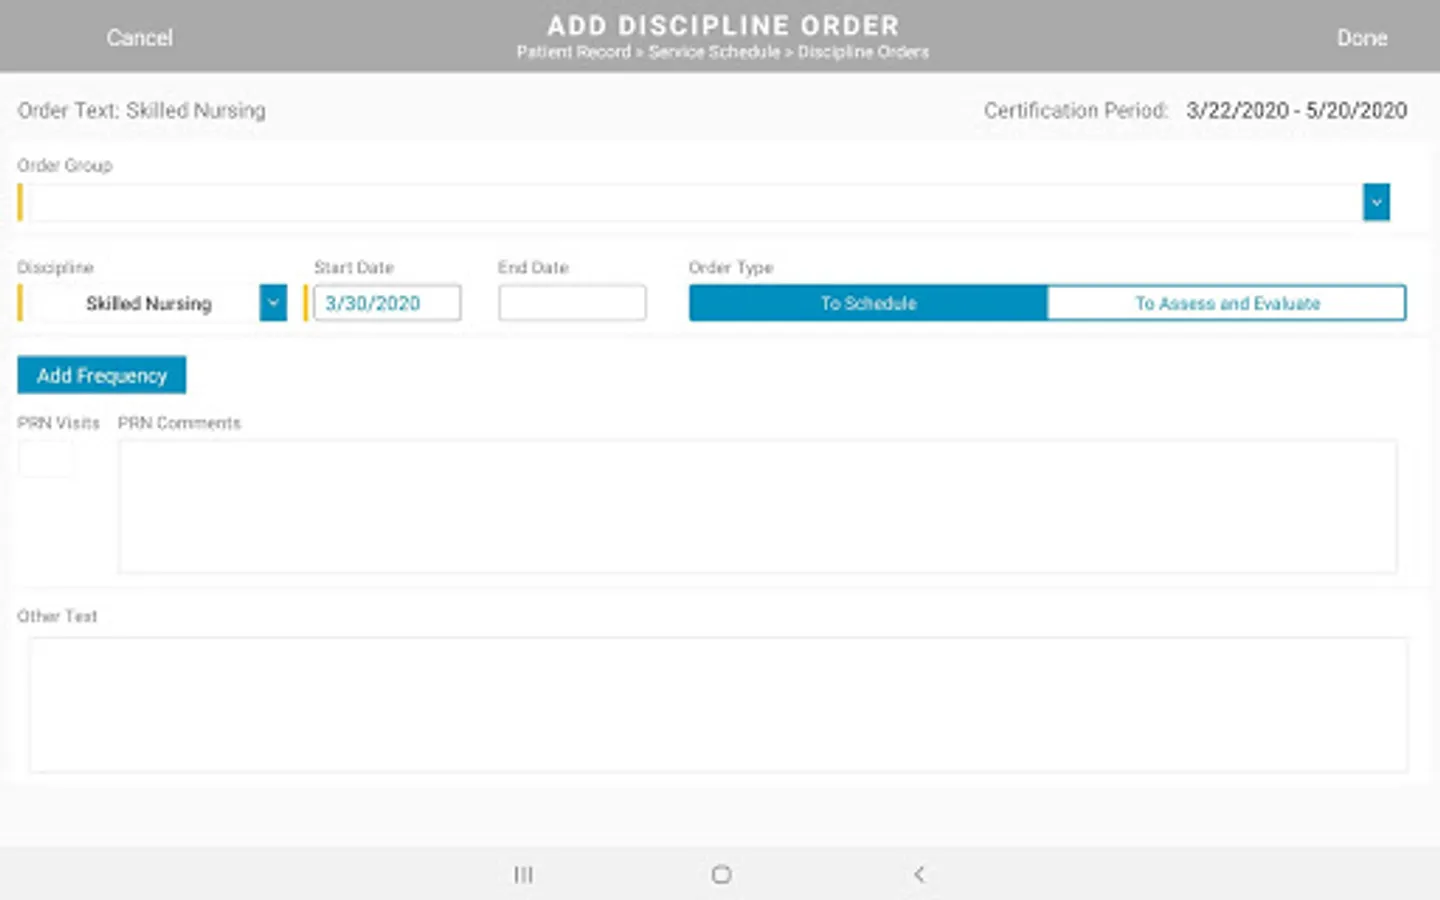The width and height of the screenshot is (1440, 900).
Task: Go to Patient Record breadcrumb
Action: click(574, 52)
